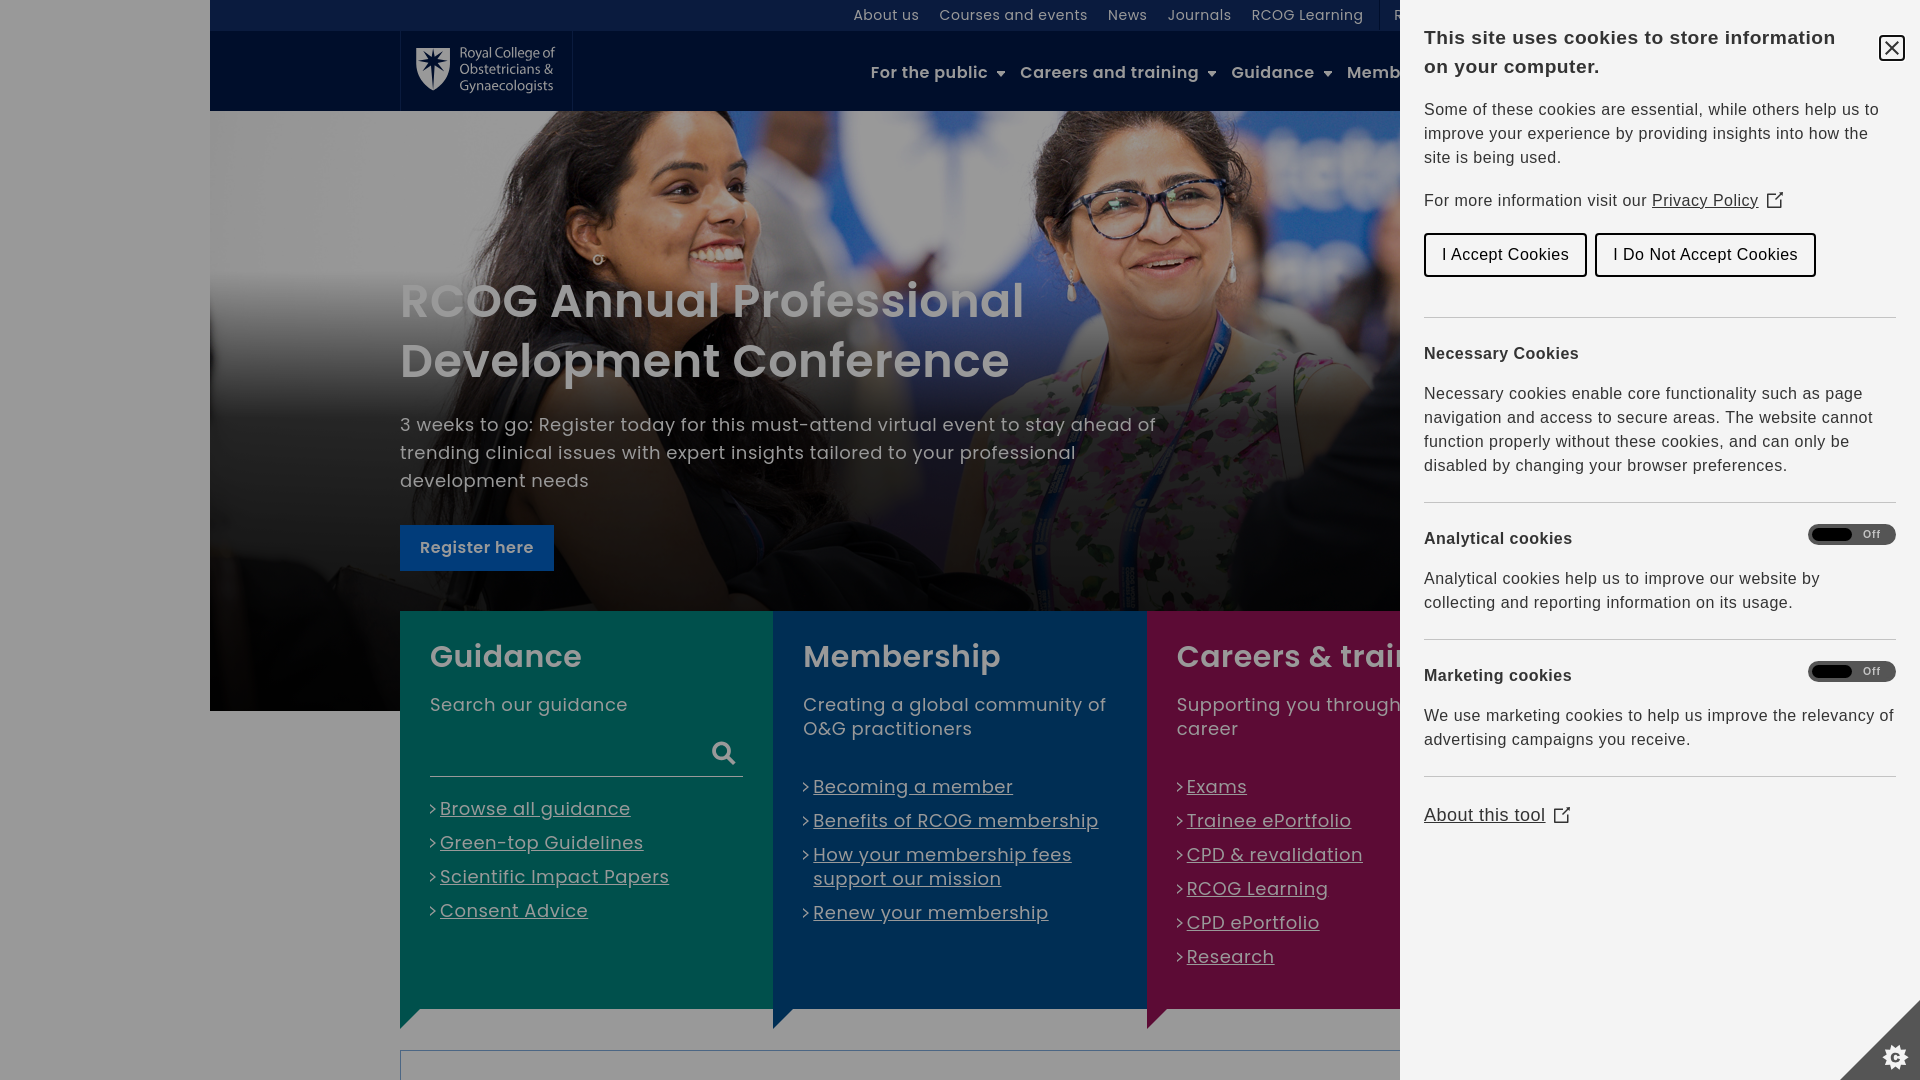Image resolution: width=1920 pixels, height=1080 pixels.
Task: Click the RCOG logo
Action: pyautogui.click(x=486, y=70)
